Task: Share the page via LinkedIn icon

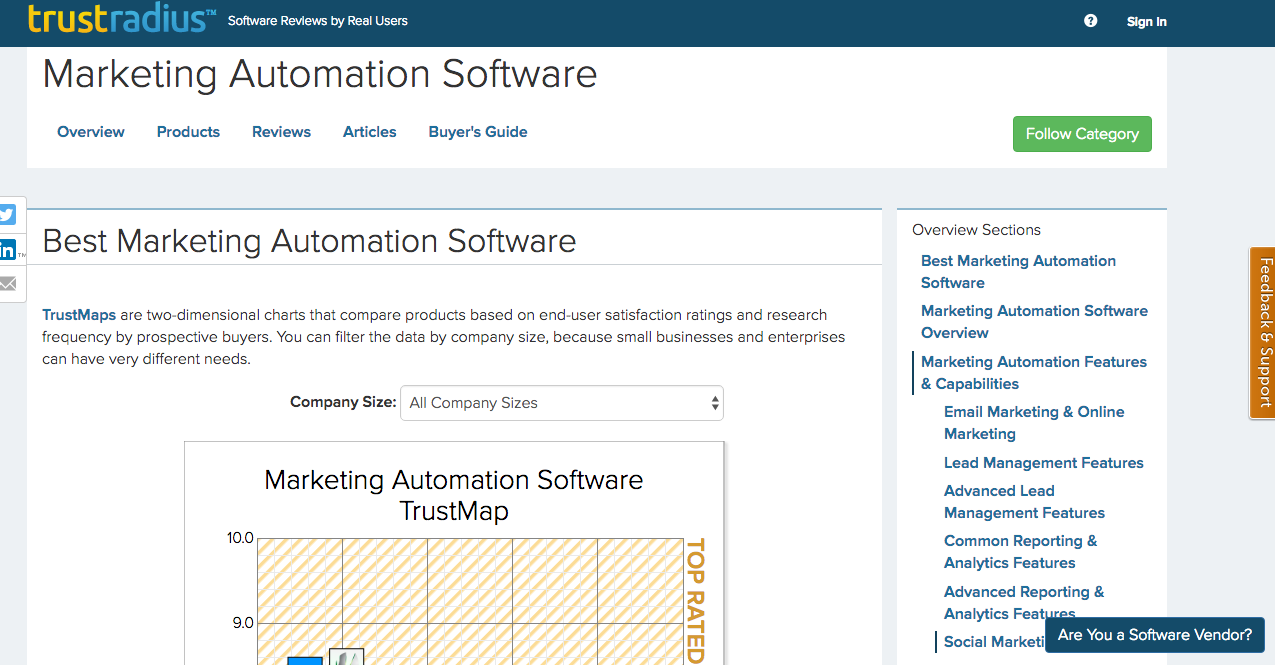Action: tap(9, 250)
